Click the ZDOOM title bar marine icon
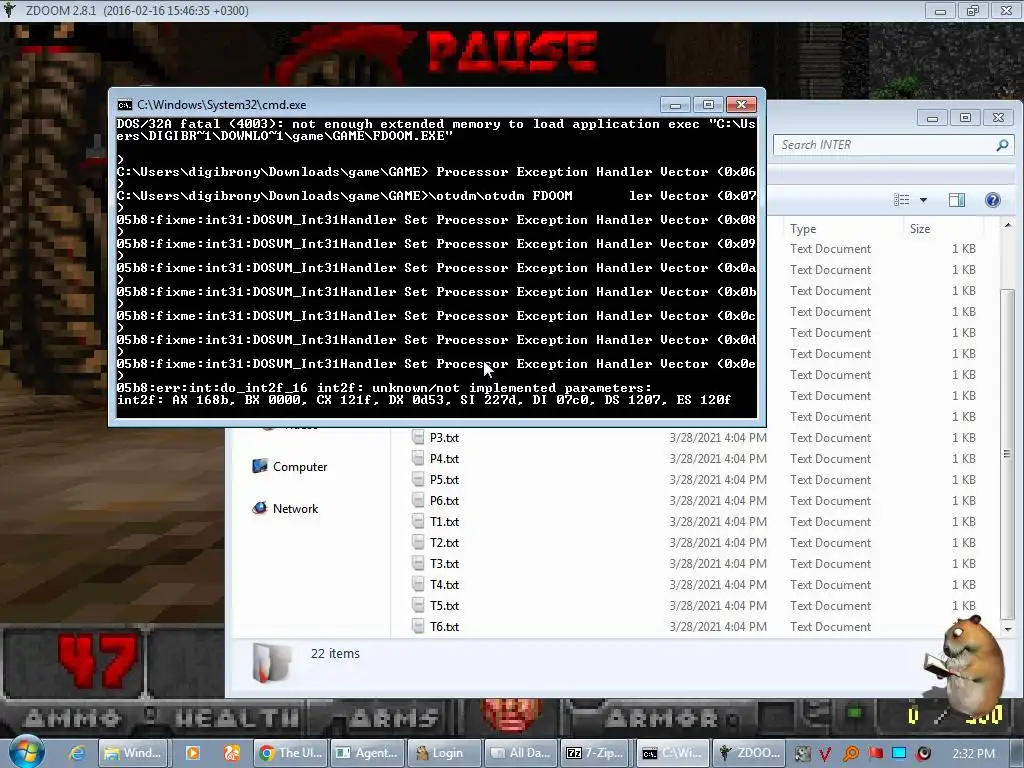Screen dimensions: 1024x768 (x=10, y=10)
